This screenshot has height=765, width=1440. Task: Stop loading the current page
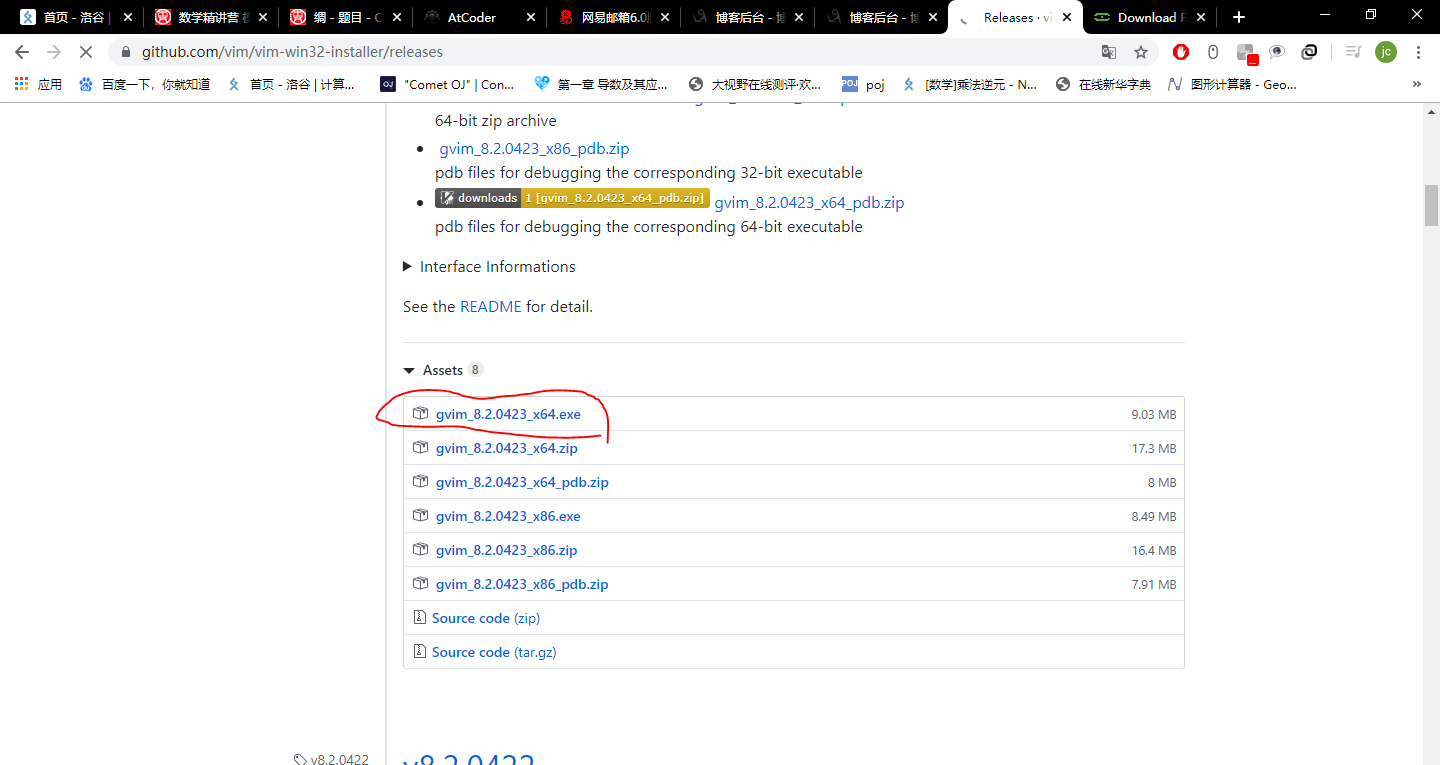[x=86, y=52]
